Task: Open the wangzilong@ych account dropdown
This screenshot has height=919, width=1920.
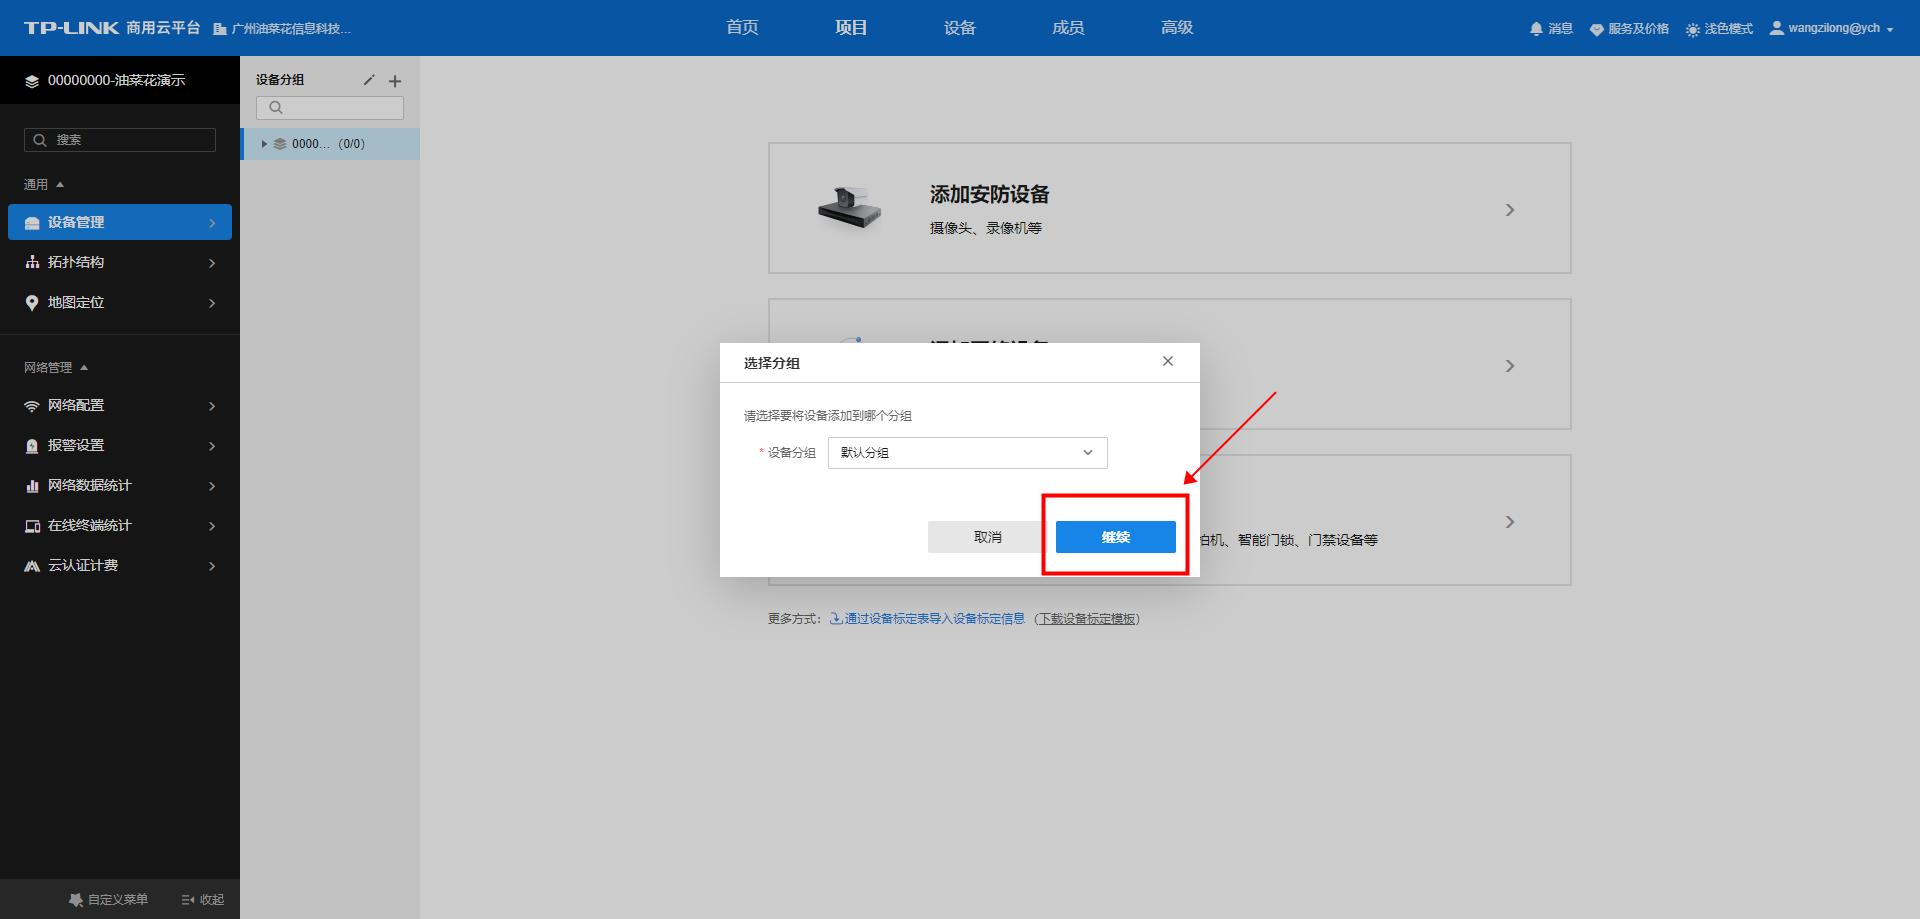Action: coord(1832,29)
